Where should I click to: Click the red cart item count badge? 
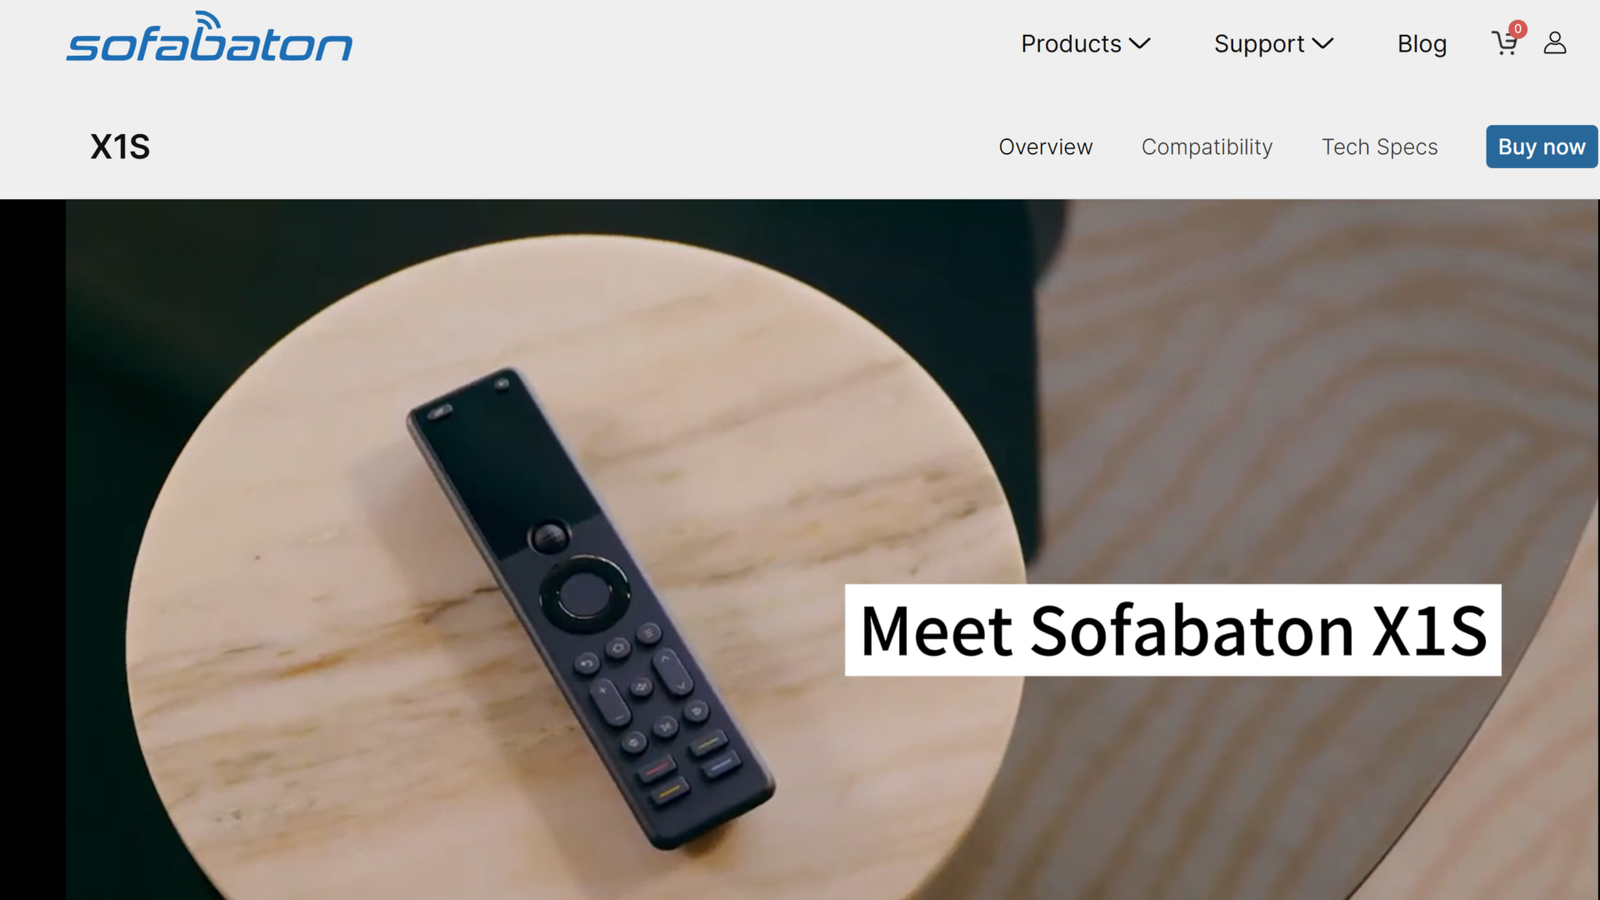(x=1518, y=29)
